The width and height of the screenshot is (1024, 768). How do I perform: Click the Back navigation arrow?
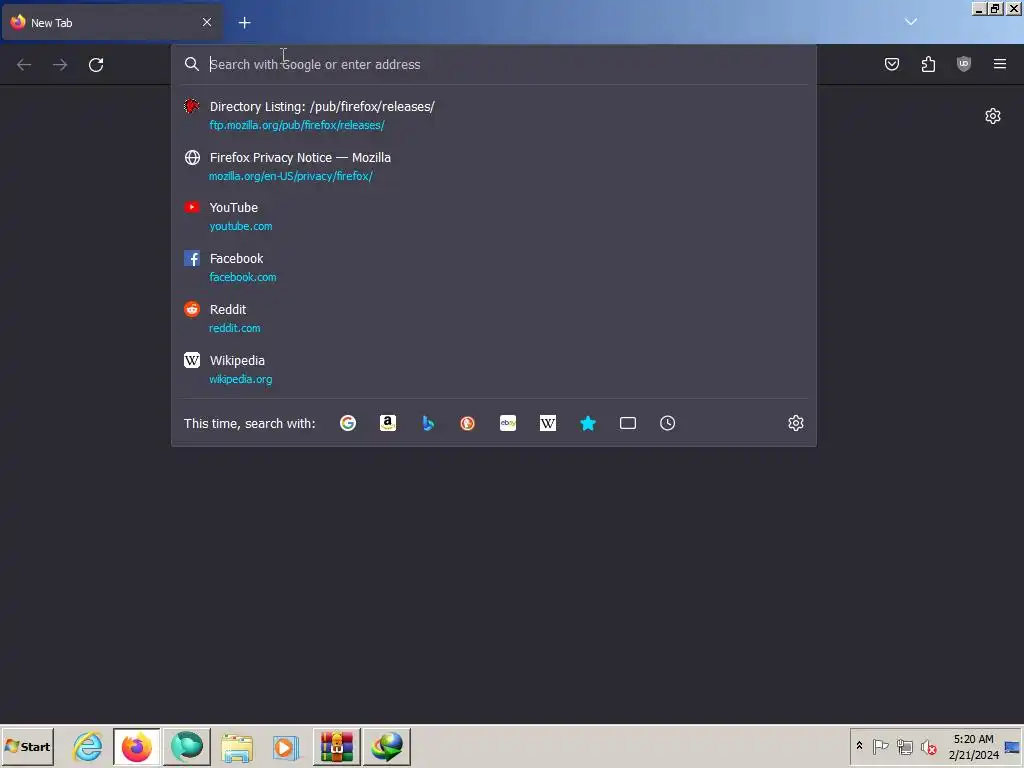click(x=24, y=65)
